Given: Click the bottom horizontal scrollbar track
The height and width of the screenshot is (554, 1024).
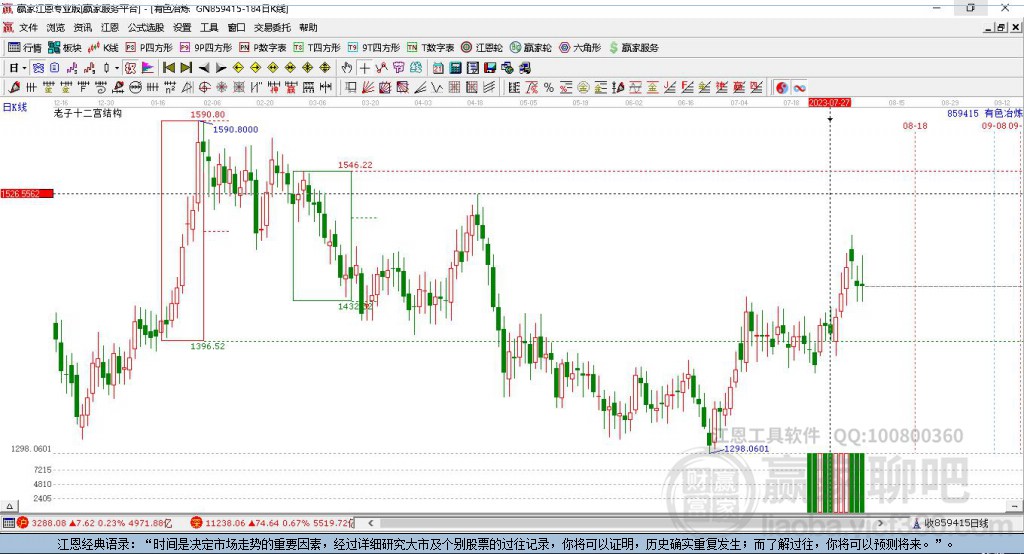Looking at the screenshot, I should [625, 523].
